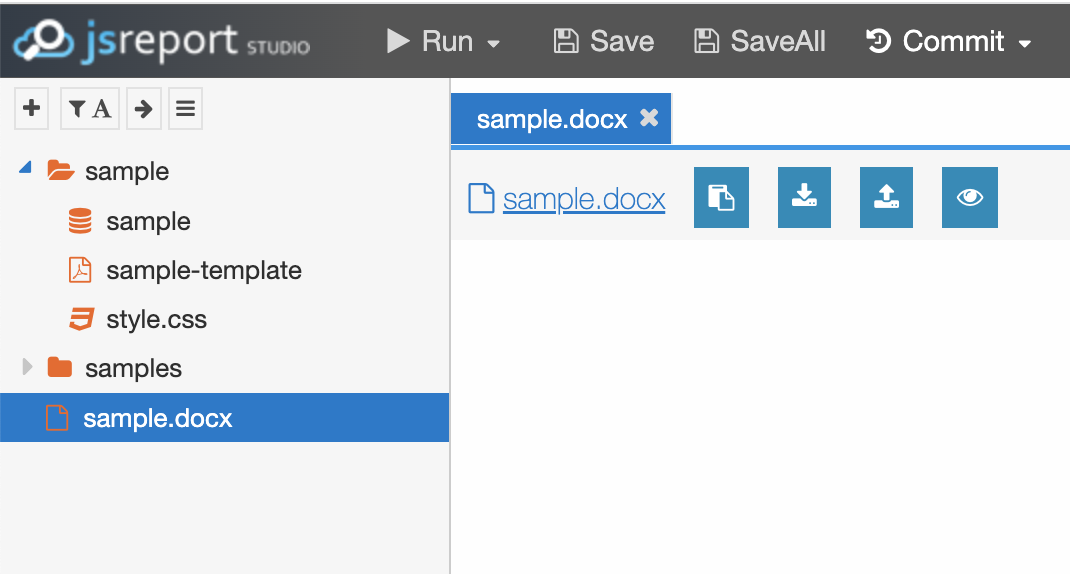
Task: Select style.css in the entity tree
Action: 156,320
